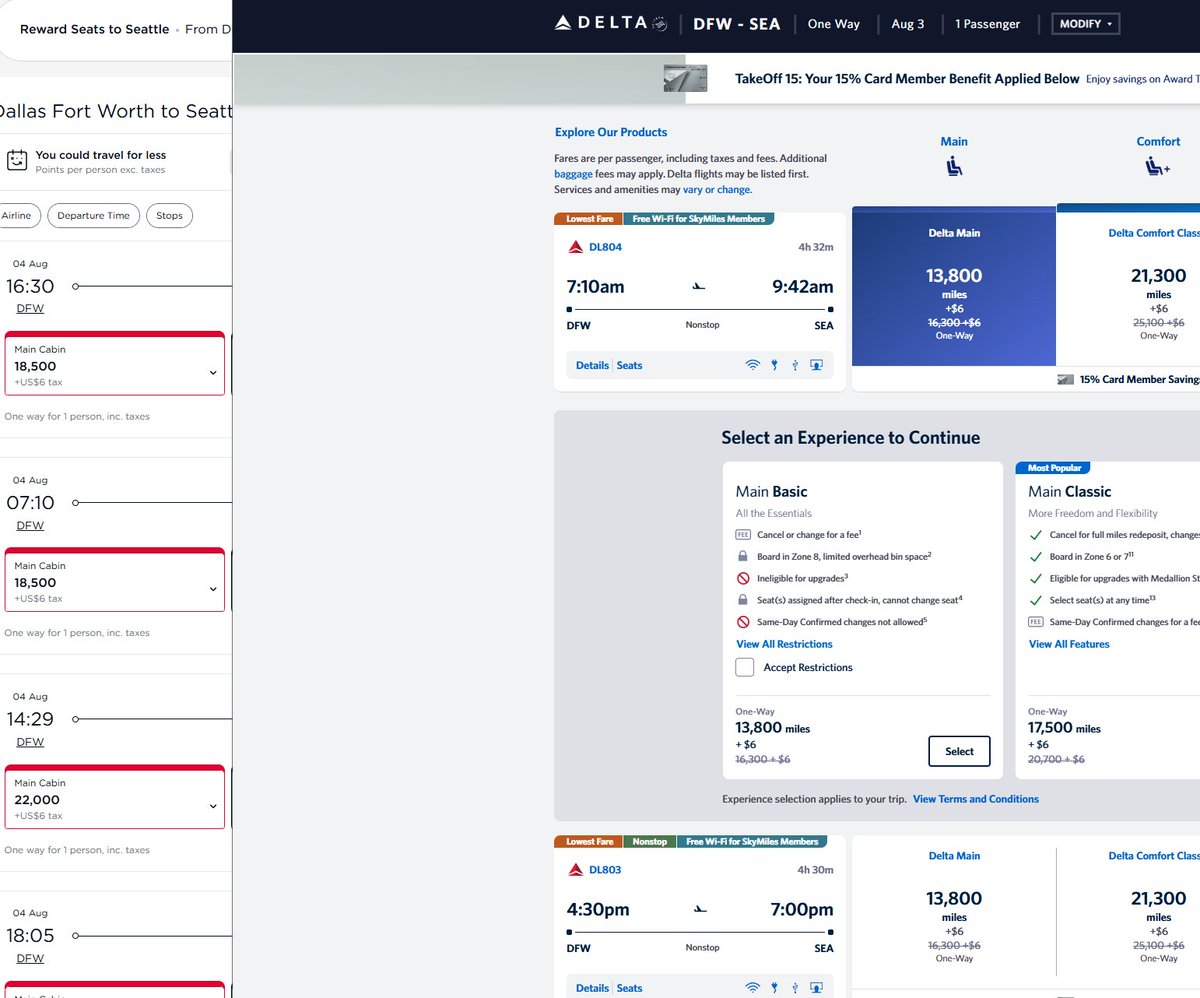Select the Comfort column header
This screenshot has width=1200, height=998.
tap(1158, 142)
